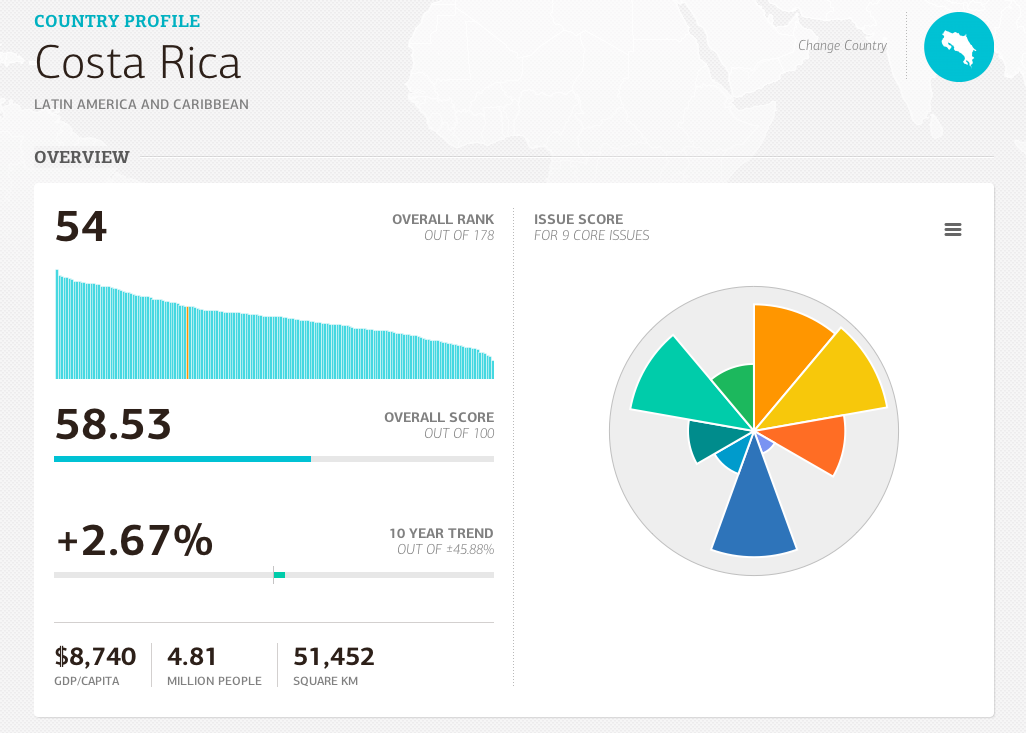Open the chart hamburger menu

[952, 230]
